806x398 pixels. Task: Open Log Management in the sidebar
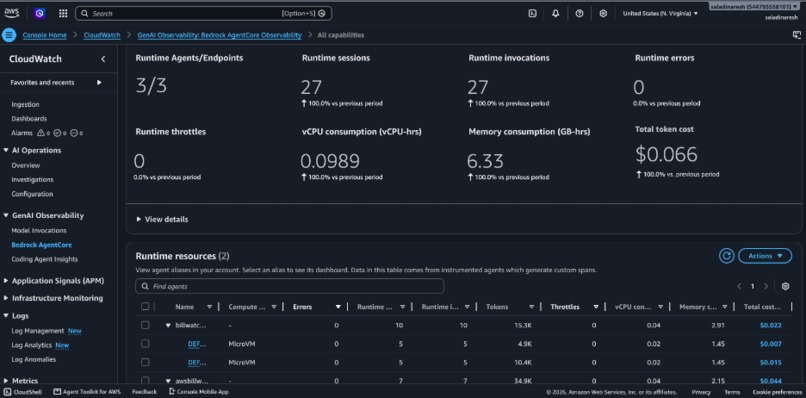pyautogui.click(x=38, y=331)
